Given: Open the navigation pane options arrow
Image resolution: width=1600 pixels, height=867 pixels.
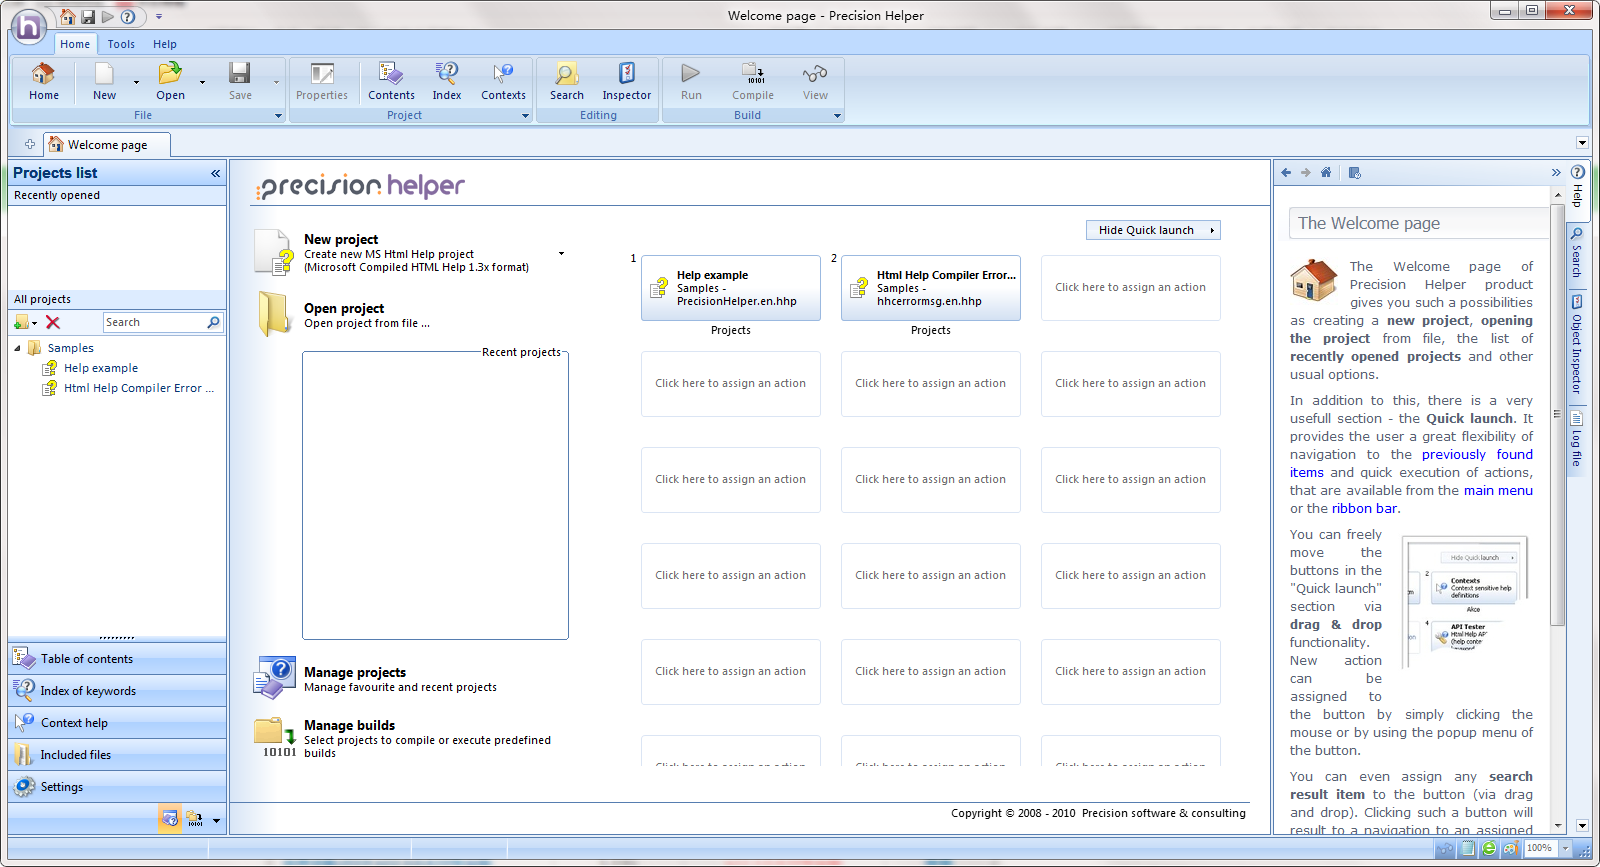Looking at the screenshot, I should (x=216, y=821).
